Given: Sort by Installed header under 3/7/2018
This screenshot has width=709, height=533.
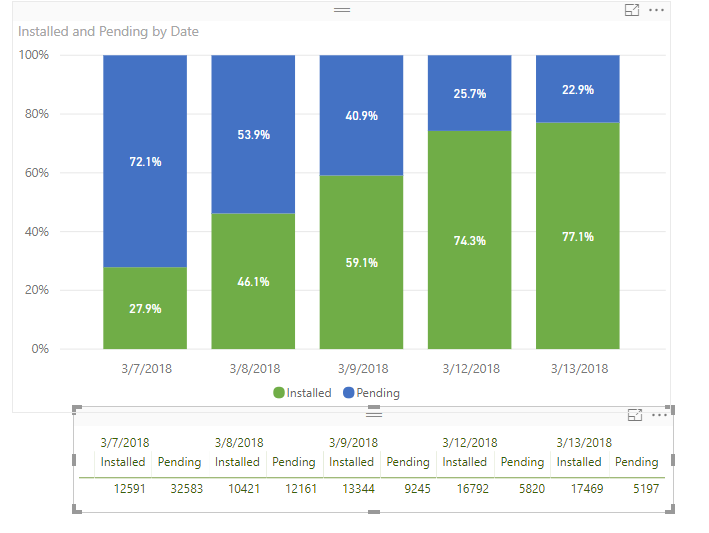Looking at the screenshot, I should (x=123, y=462).
